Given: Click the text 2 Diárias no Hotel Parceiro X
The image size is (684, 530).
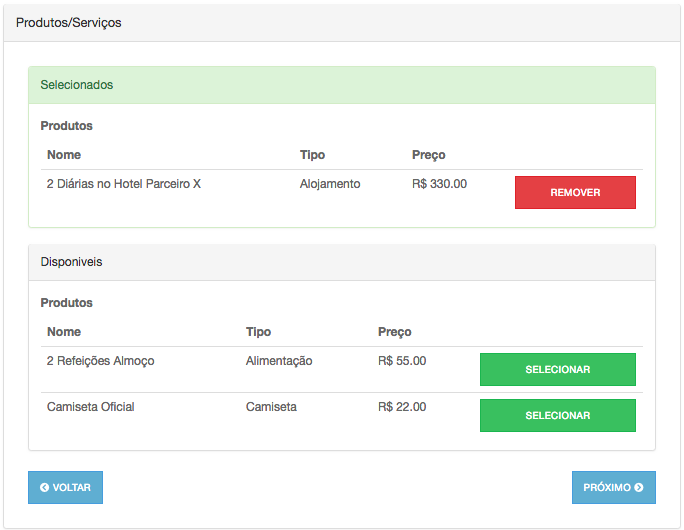Looking at the screenshot, I should (x=124, y=184).
